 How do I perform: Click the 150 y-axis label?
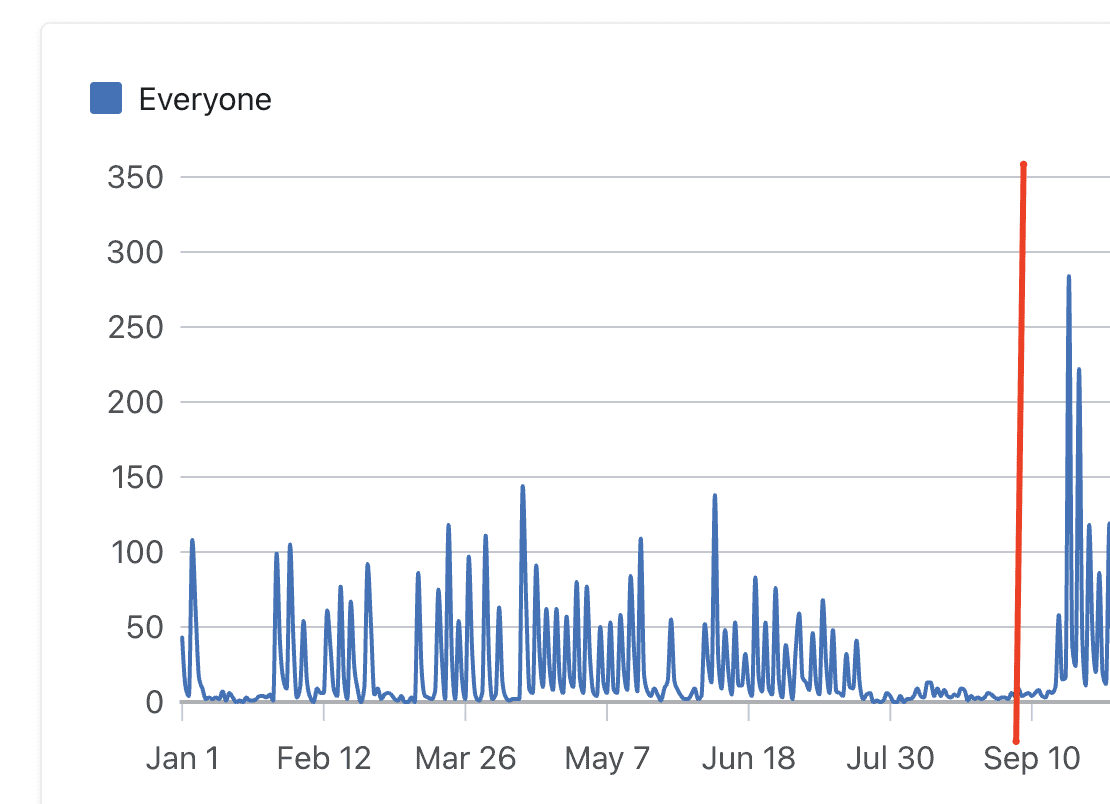point(137,477)
